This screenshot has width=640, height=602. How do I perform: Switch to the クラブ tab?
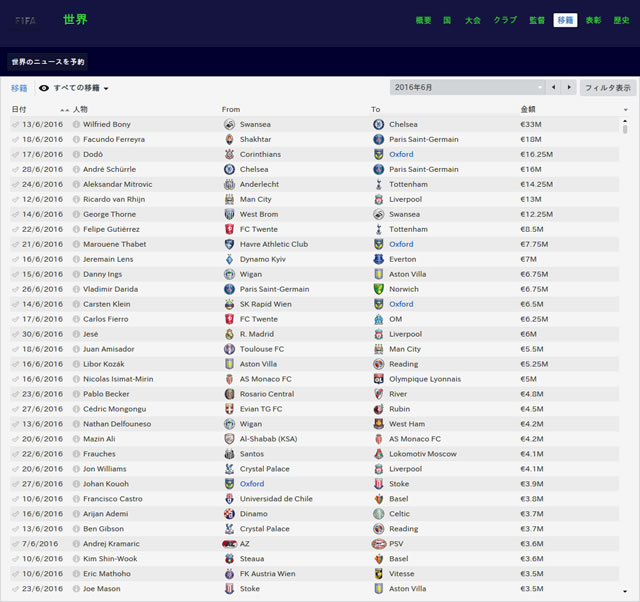point(505,20)
